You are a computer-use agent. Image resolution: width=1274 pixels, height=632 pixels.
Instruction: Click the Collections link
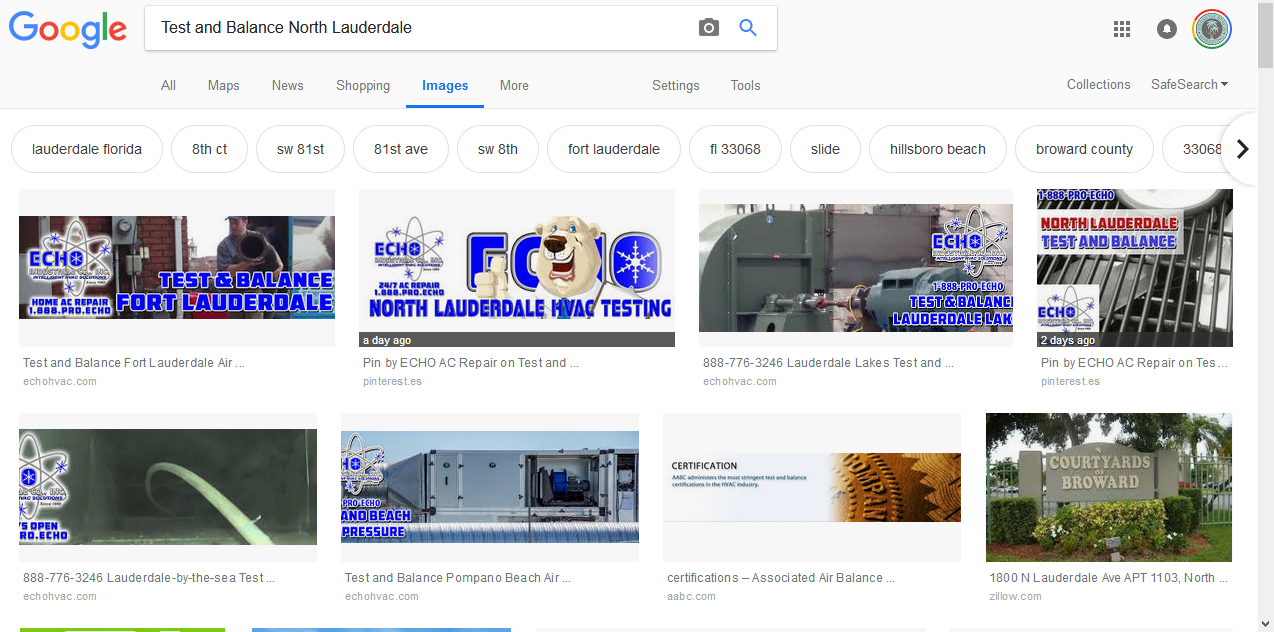1098,85
